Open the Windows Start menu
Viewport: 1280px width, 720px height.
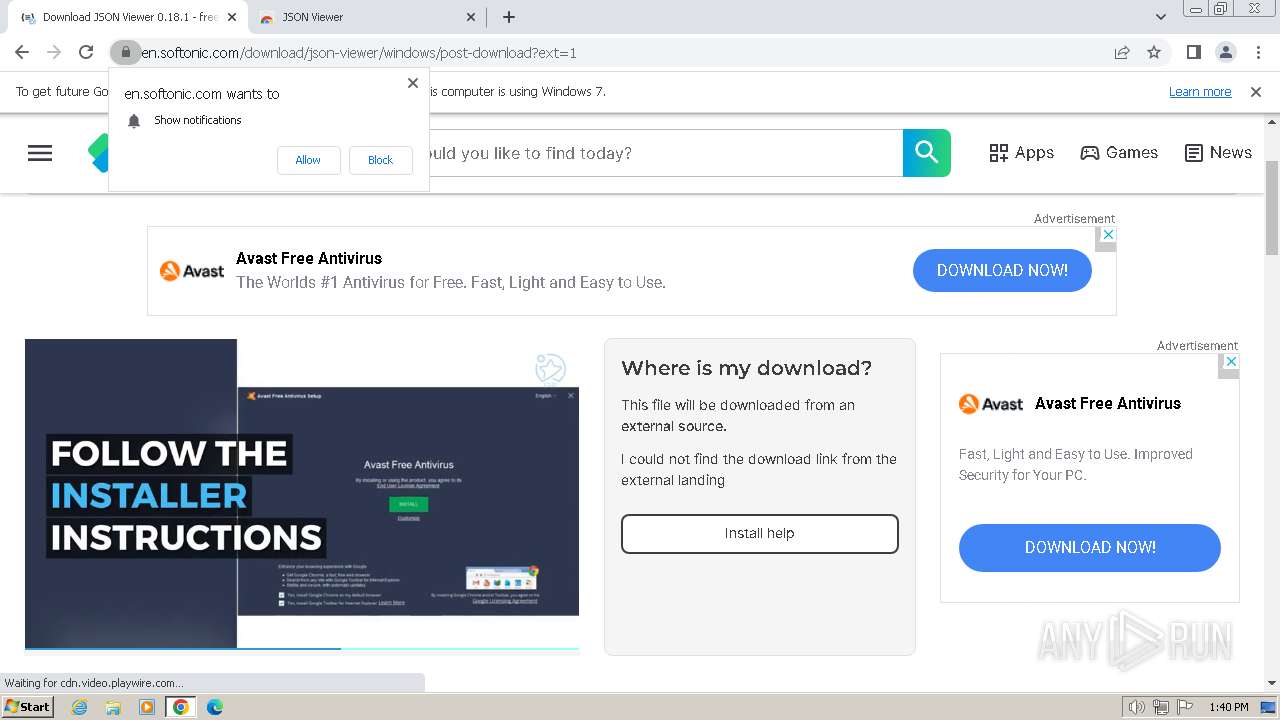(x=27, y=707)
